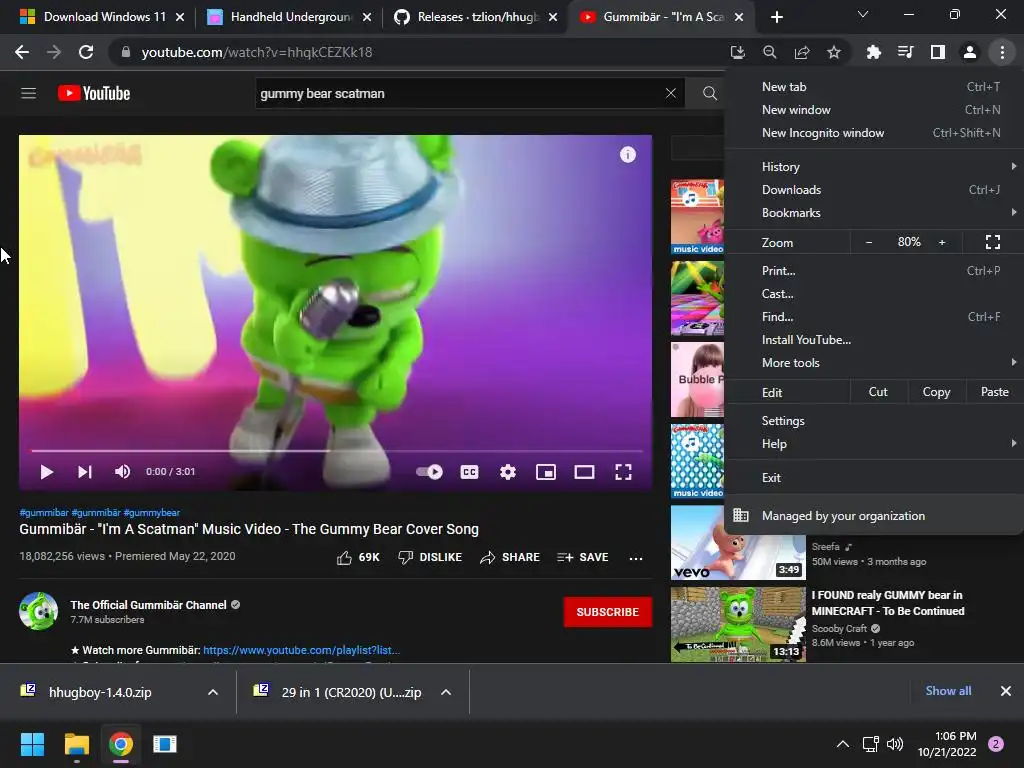This screenshot has width=1024, height=768.
Task: Open Downloads from Chrome menu
Action: click(x=874, y=189)
